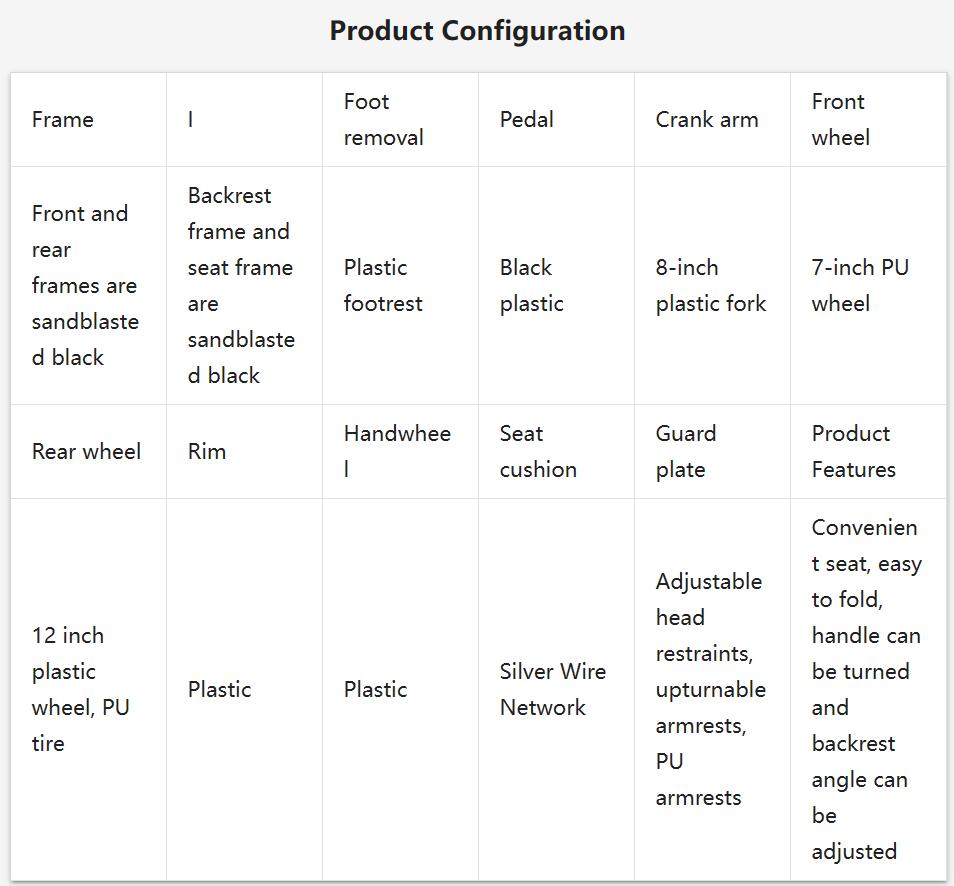Image resolution: width=954 pixels, height=886 pixels.
Task: Select the Product Features cell
Action: 868,452
